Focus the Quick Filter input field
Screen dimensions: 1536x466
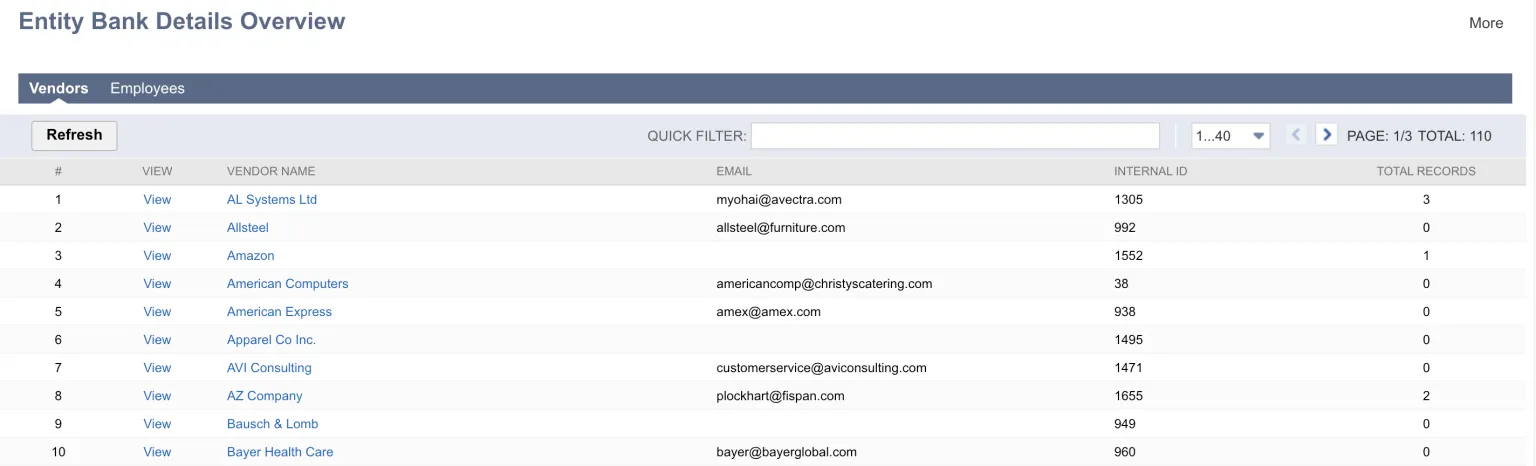[x=955, y=136]
